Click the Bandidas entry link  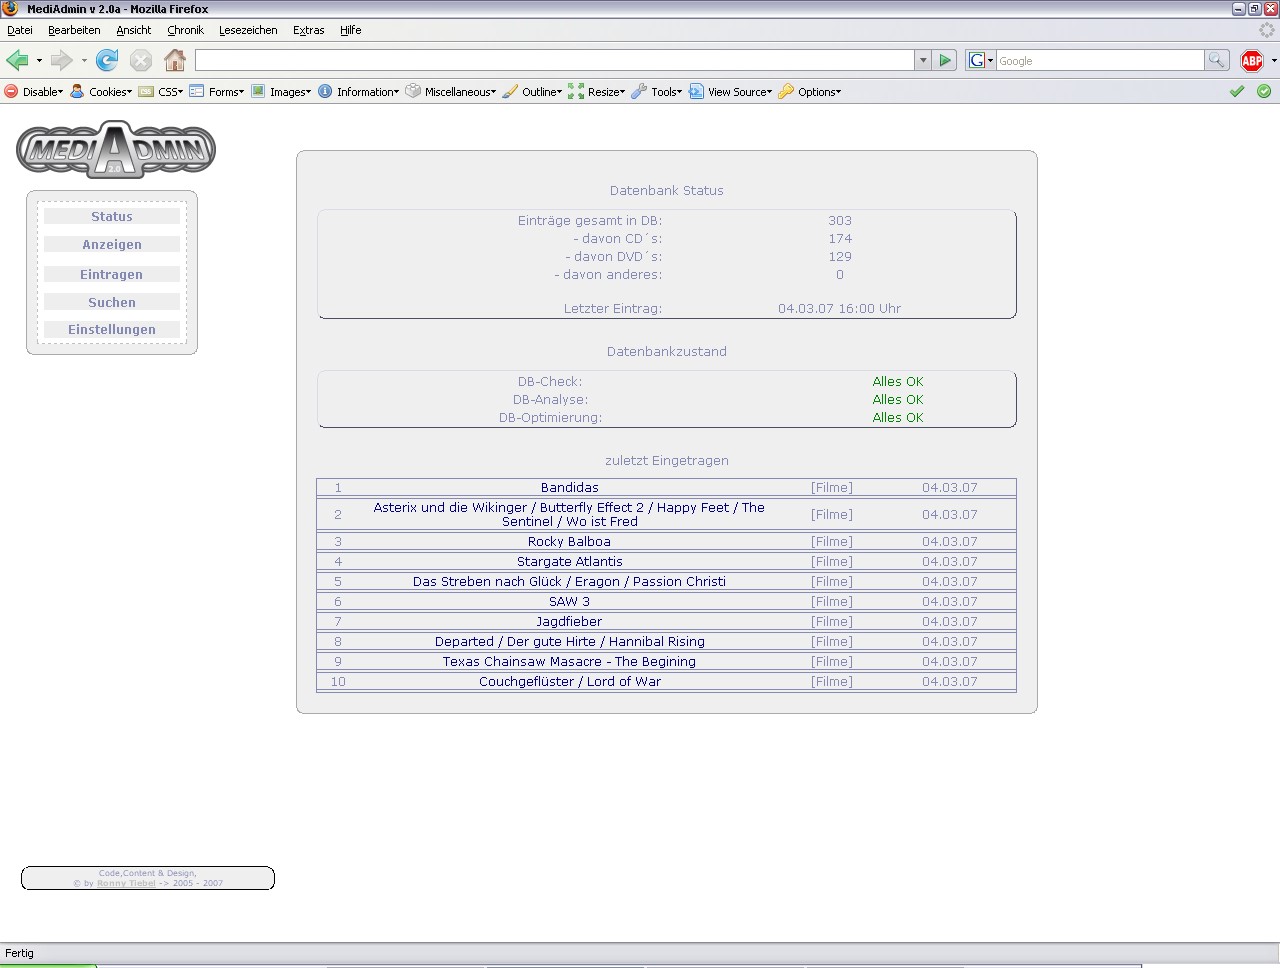tap(569, 488)
